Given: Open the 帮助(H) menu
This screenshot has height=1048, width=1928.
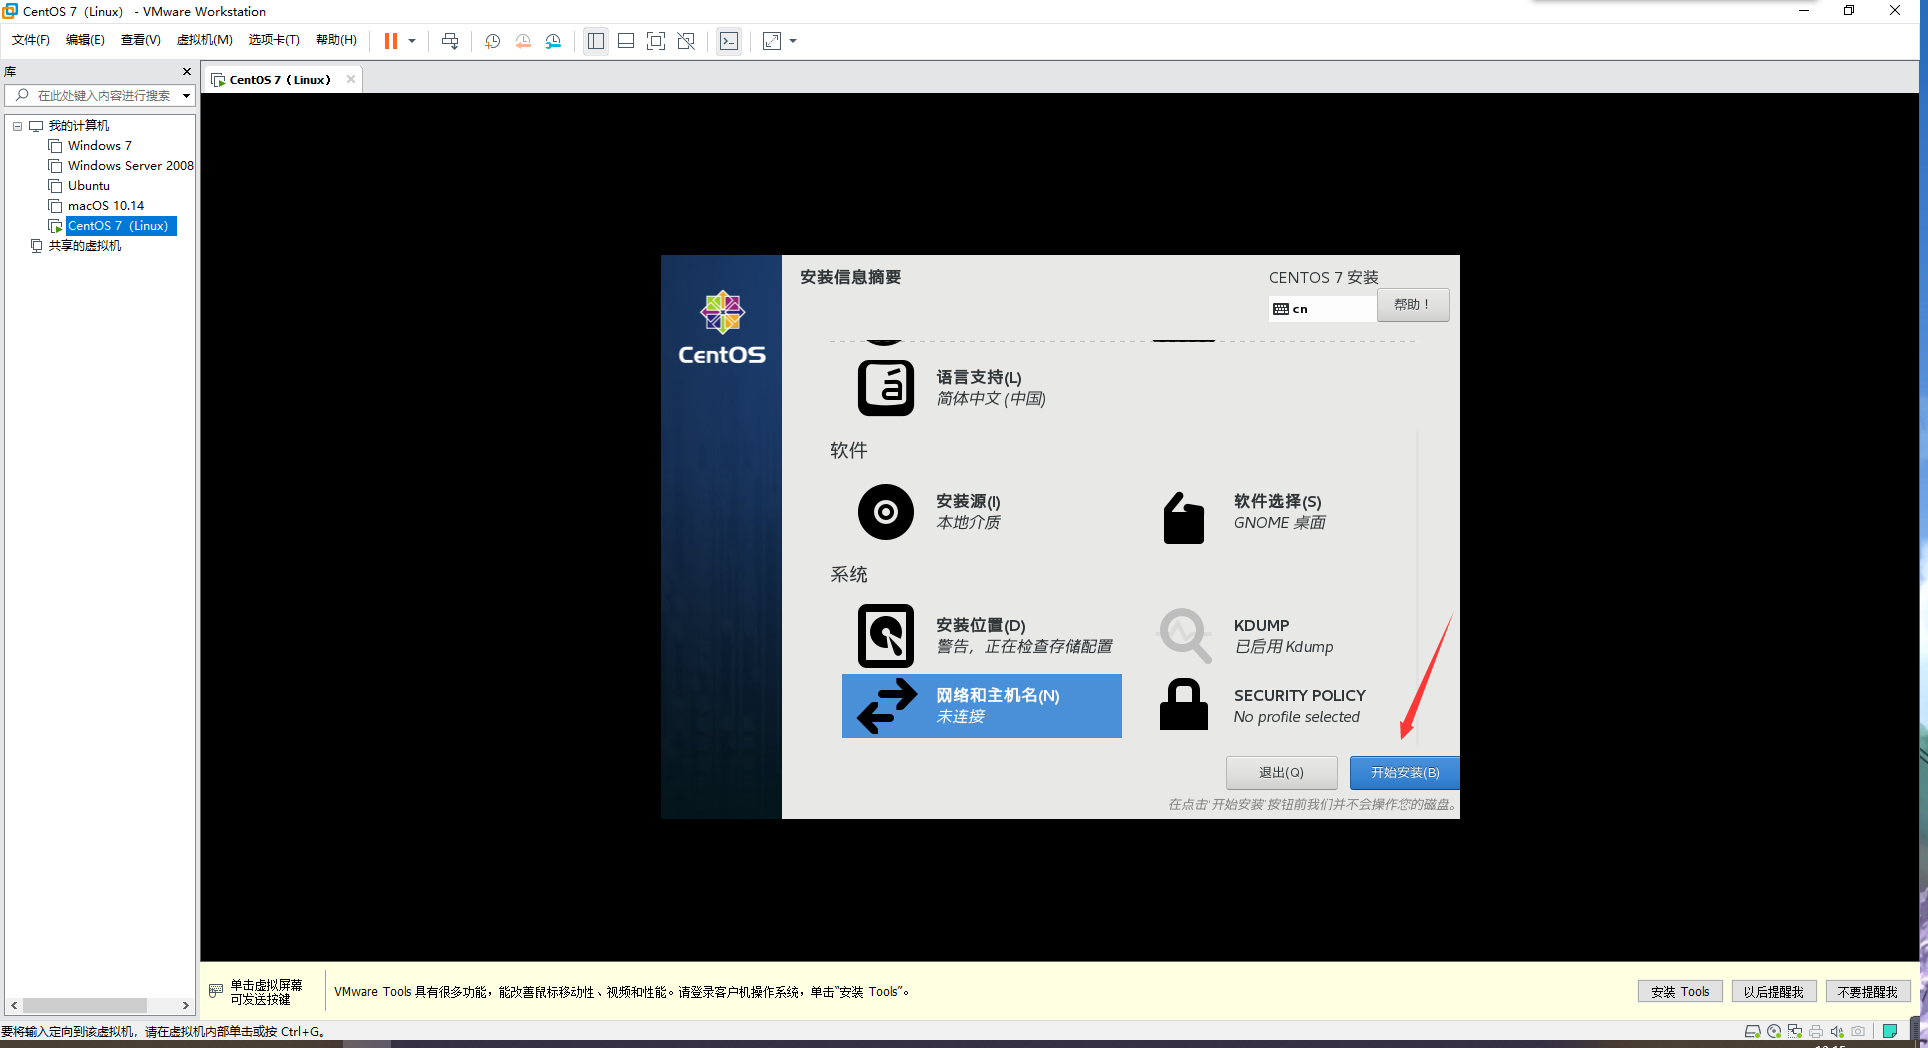Looking at the screenshot, I should [x=336, y=40].
